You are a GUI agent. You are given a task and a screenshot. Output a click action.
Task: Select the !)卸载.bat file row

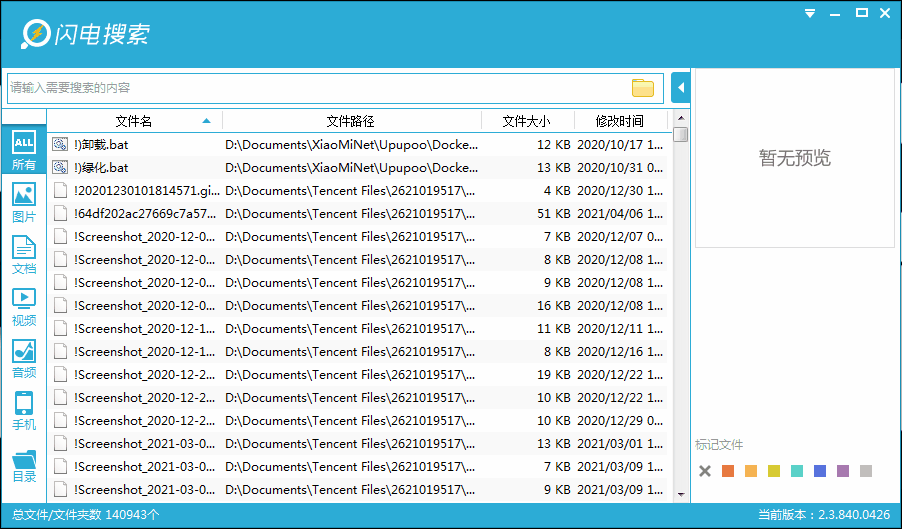click(x=358, y=144)
